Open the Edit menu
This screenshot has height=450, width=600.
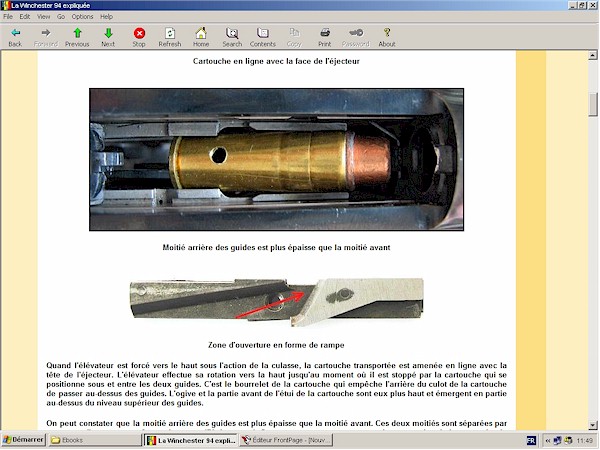click(x=25, y=17)
